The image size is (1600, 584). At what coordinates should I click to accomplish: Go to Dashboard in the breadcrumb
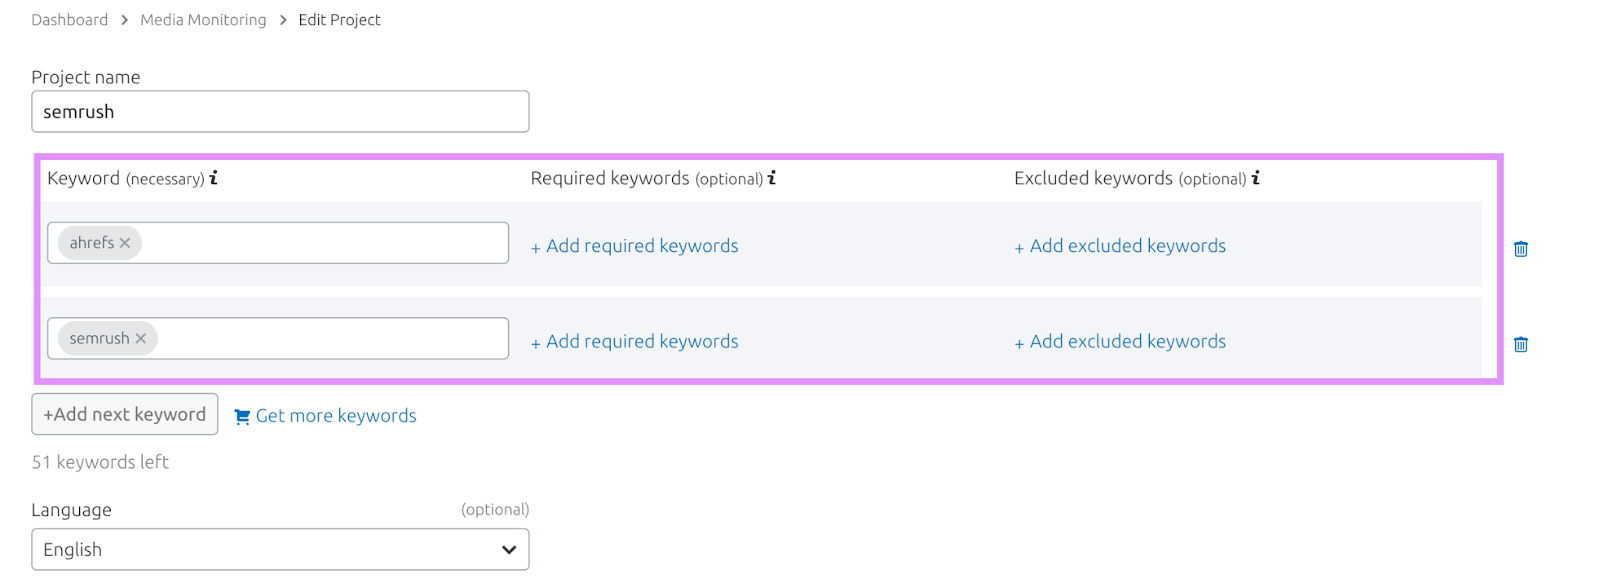pyautogui.click(x=69, y=20)
